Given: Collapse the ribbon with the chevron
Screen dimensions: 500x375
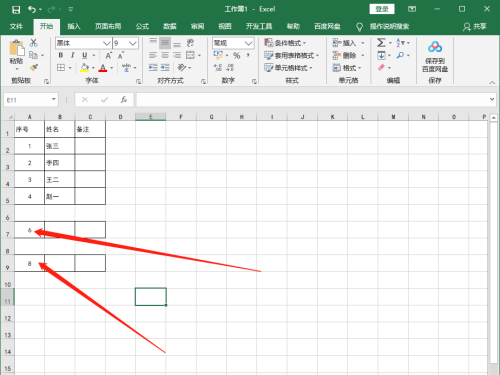Looking at the screenshot, I should pyautogui.click(x=492, y=82).
